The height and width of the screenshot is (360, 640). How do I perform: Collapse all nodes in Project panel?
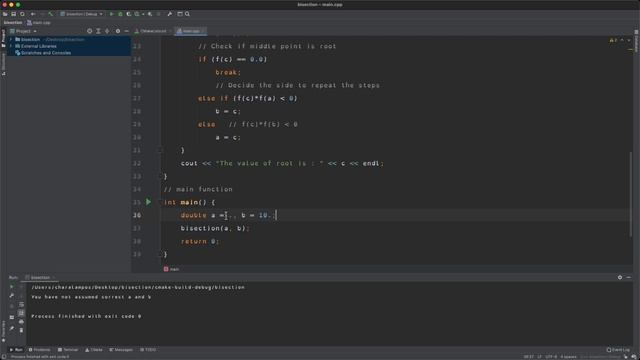[107, 31]
